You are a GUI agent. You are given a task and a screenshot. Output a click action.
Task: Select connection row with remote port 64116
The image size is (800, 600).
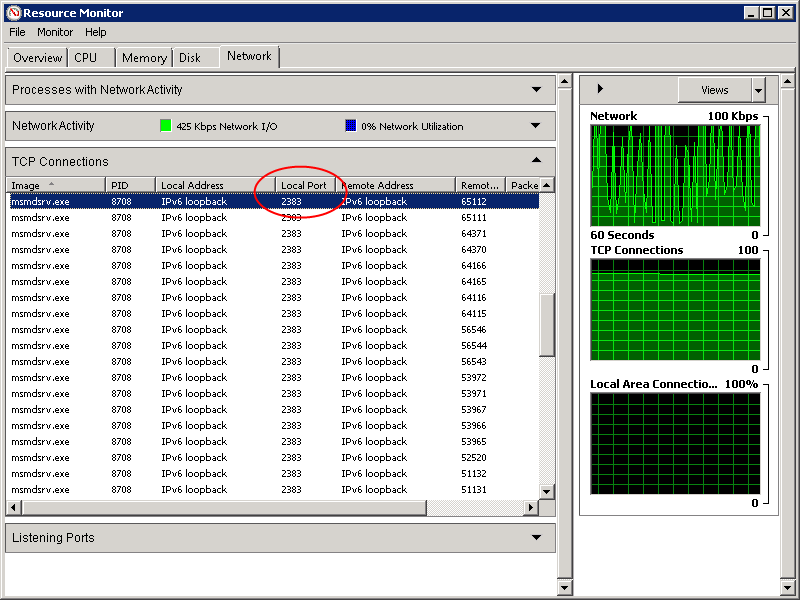[x=274, y=297]
